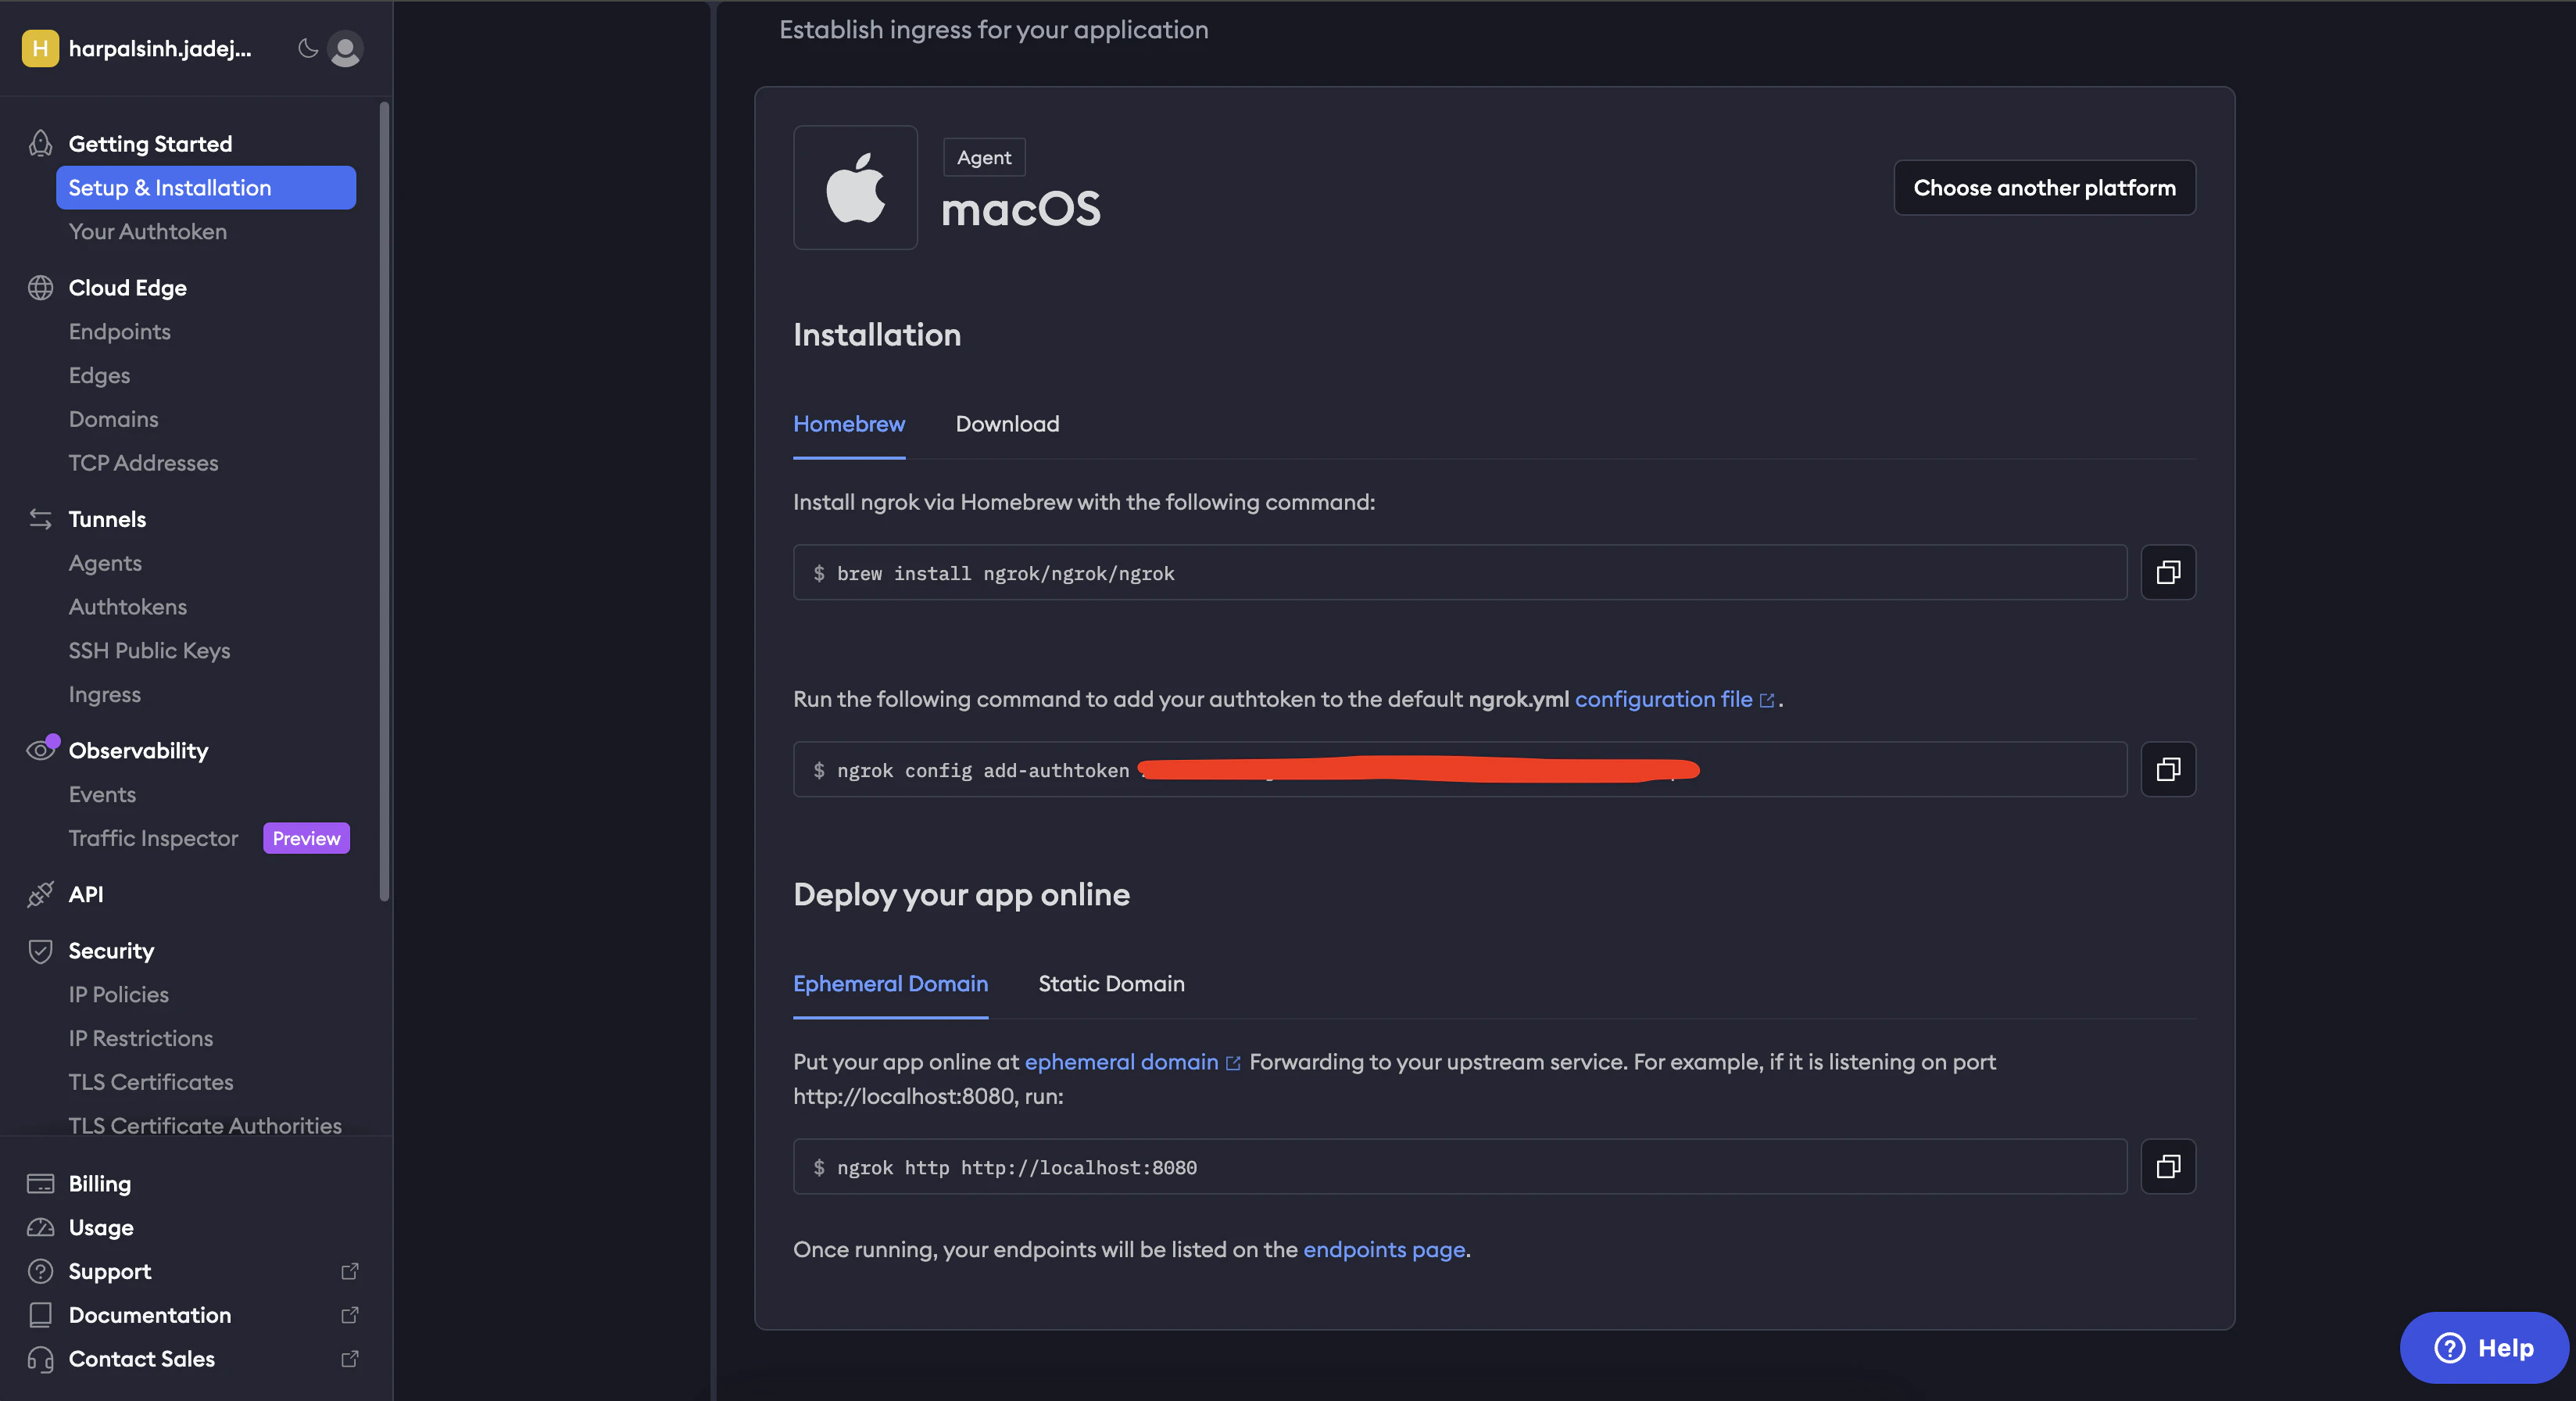Click the Billing card icon
Image resolution: width=2576 pixels, height=1401 pixels.
pos(40,1184)
